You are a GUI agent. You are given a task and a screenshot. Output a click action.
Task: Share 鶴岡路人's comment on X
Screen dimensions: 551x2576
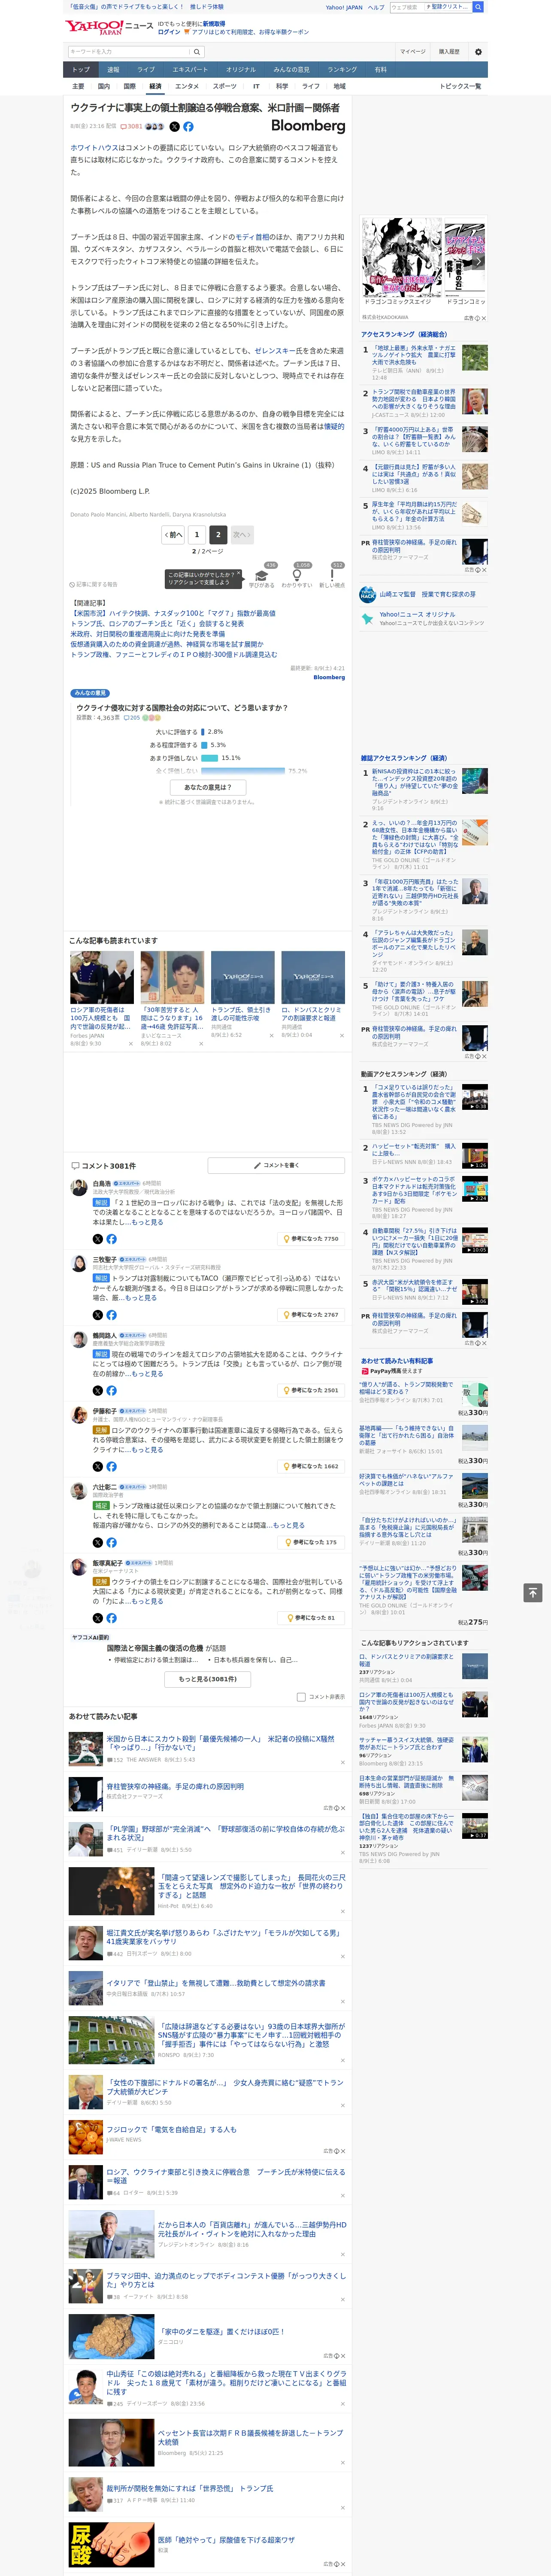click(x=98, y=1391)
